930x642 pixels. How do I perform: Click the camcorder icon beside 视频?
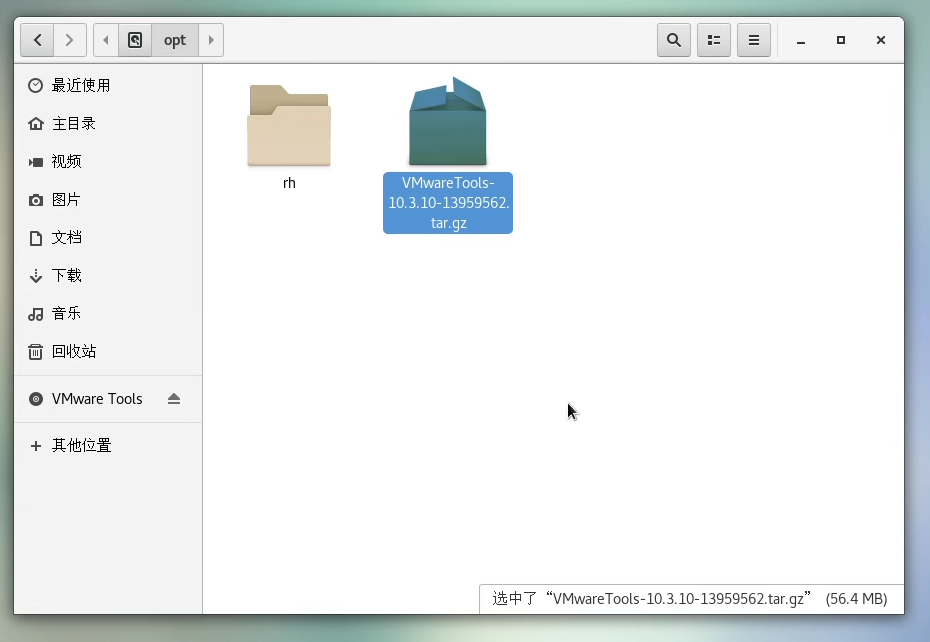pyautogui.click(x=36, y=162)
